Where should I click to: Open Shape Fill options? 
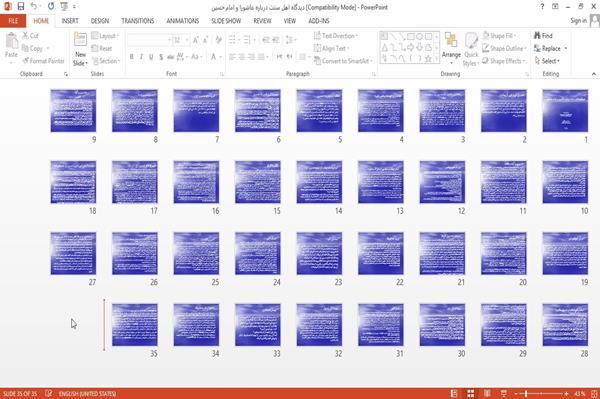(499, 36)
